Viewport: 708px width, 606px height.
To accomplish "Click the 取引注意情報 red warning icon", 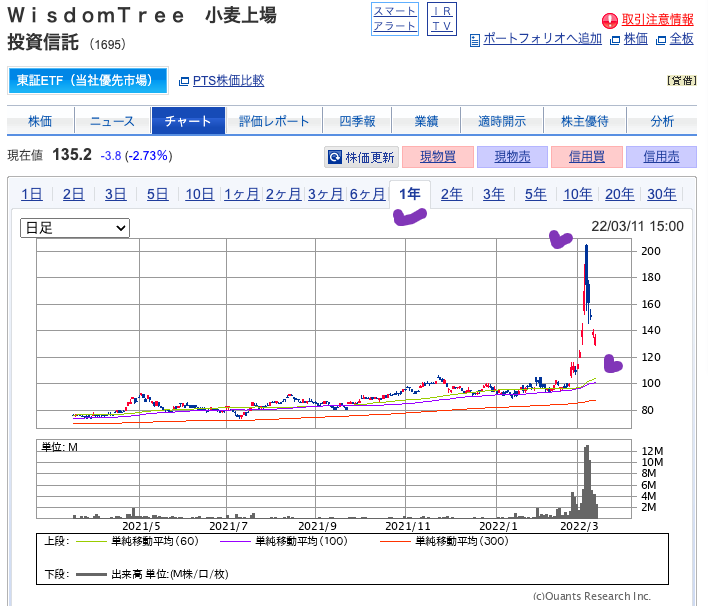I will click(x=610, y=20).
